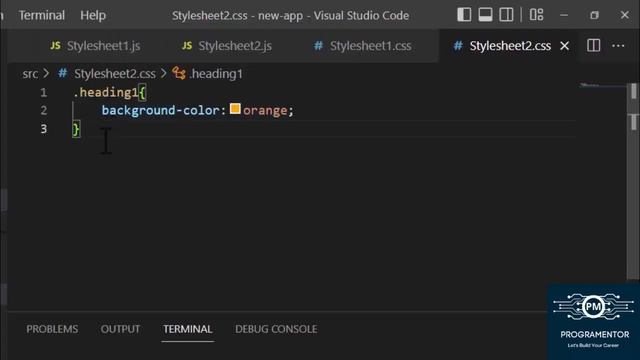Toggle secondary side bar layout icon

point(506,15)
